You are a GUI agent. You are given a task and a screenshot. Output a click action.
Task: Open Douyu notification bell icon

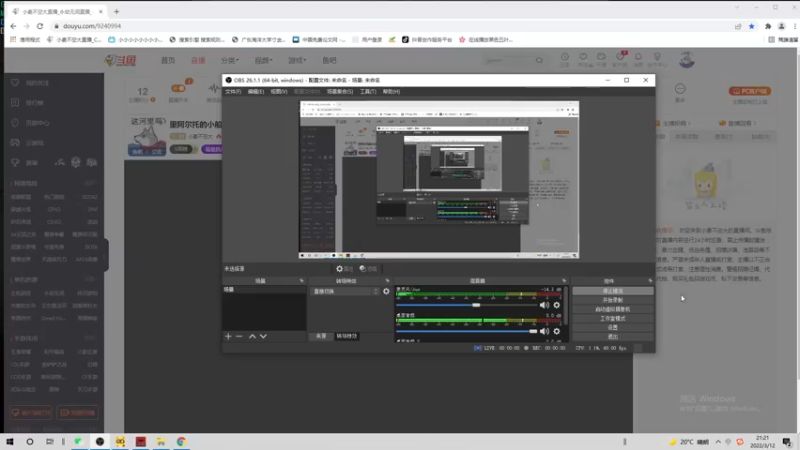tap(638, 57)
